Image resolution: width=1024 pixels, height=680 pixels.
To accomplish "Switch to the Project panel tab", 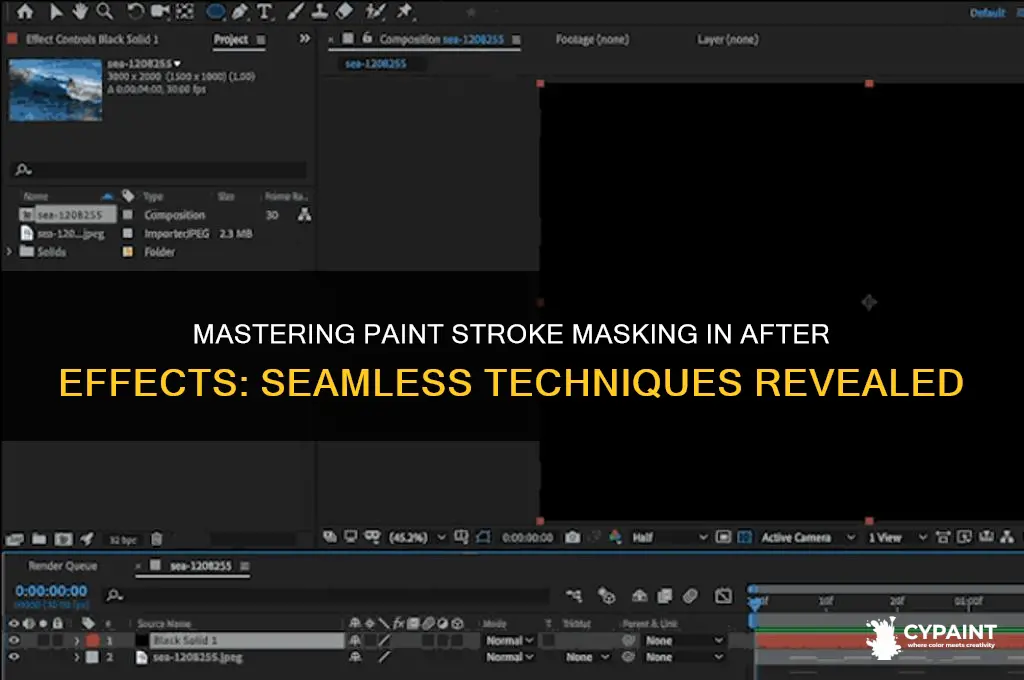I will (231, 39).
